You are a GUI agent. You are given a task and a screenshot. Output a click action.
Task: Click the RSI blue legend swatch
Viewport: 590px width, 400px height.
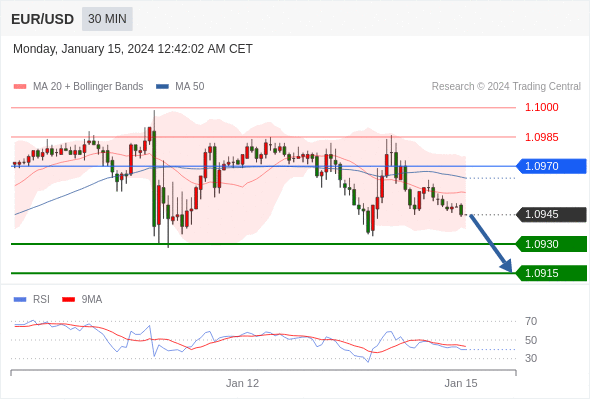[20, 300]
